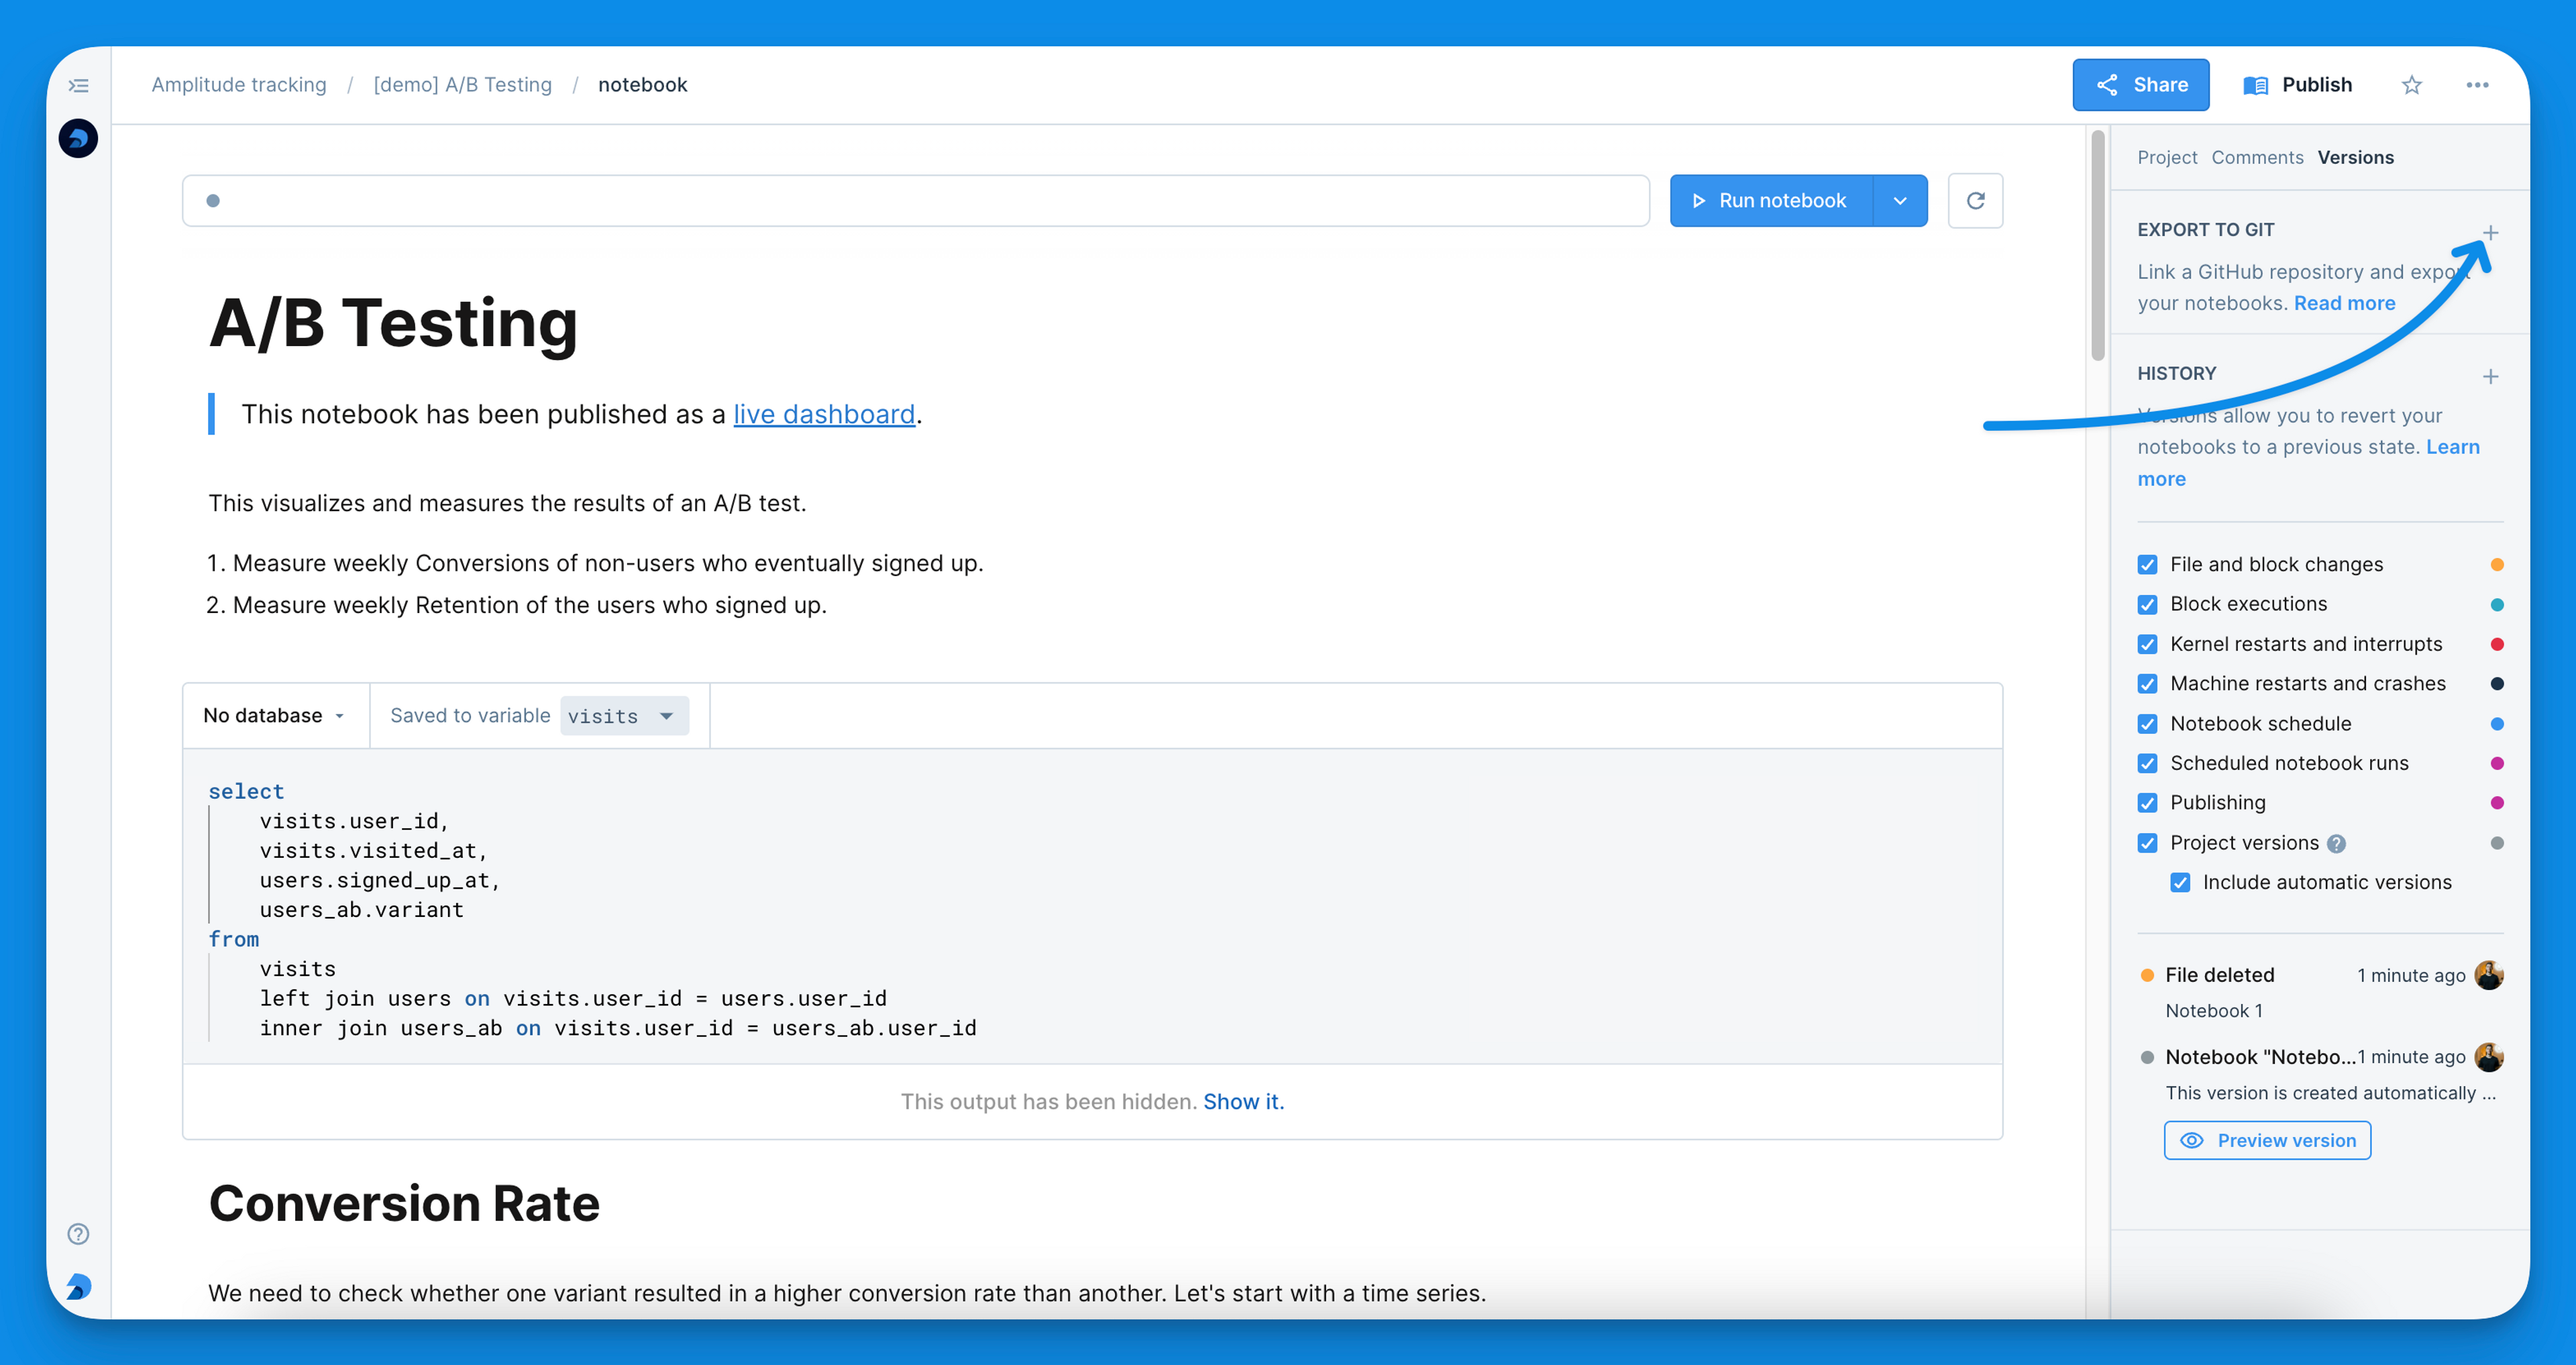
Task: Click Show it to reveal output
Action: 1243,1102
